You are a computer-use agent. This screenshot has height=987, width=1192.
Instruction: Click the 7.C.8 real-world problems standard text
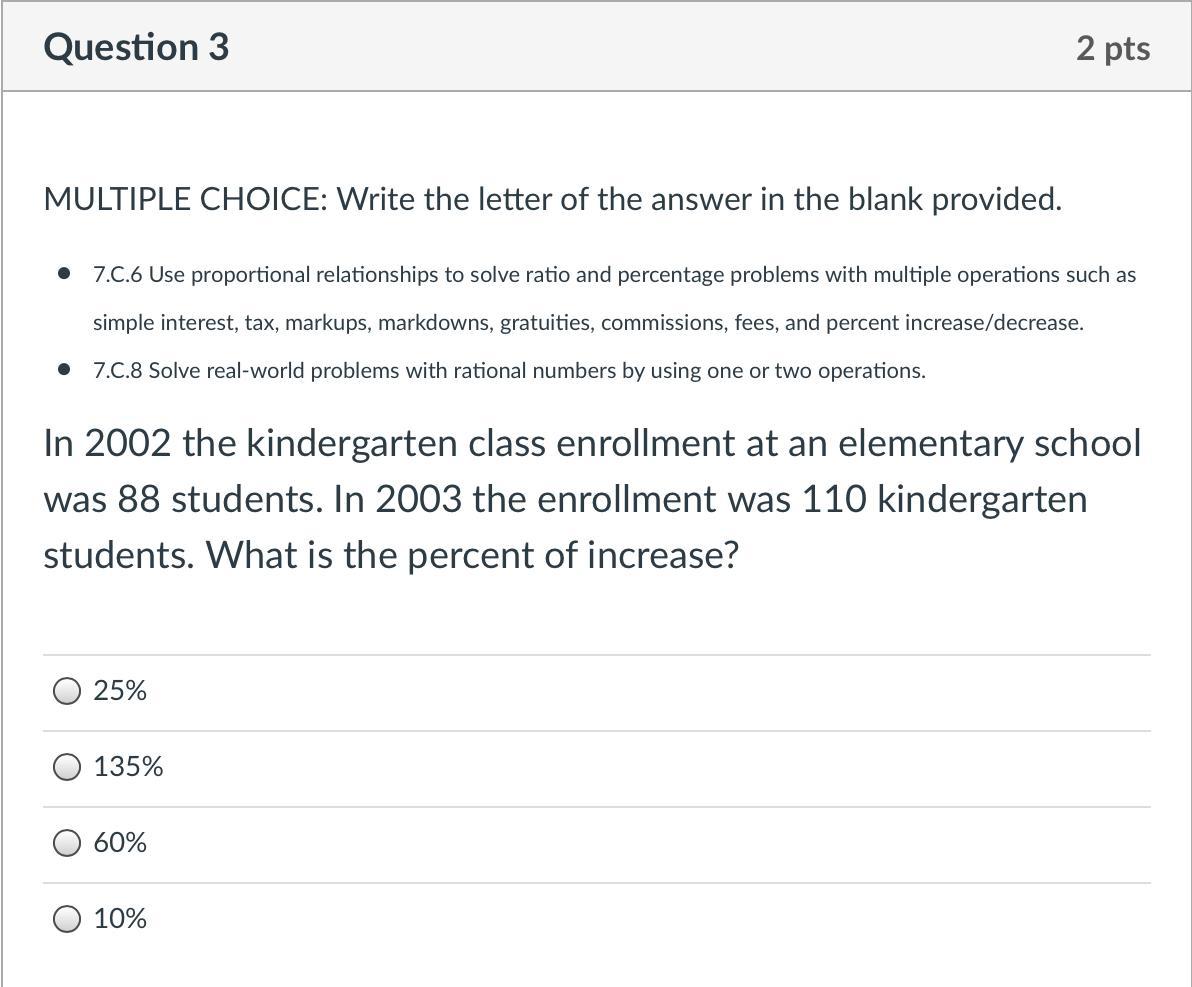point(509,371)
